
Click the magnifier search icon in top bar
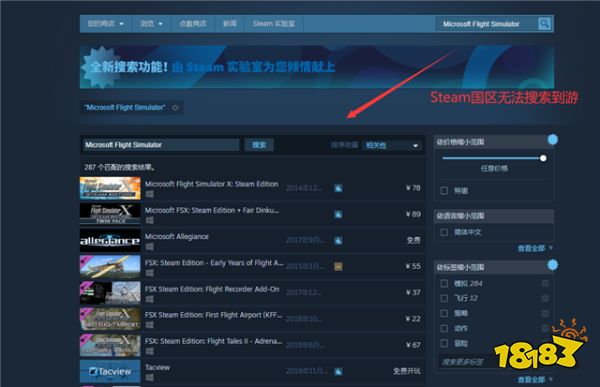coord(544,24)
